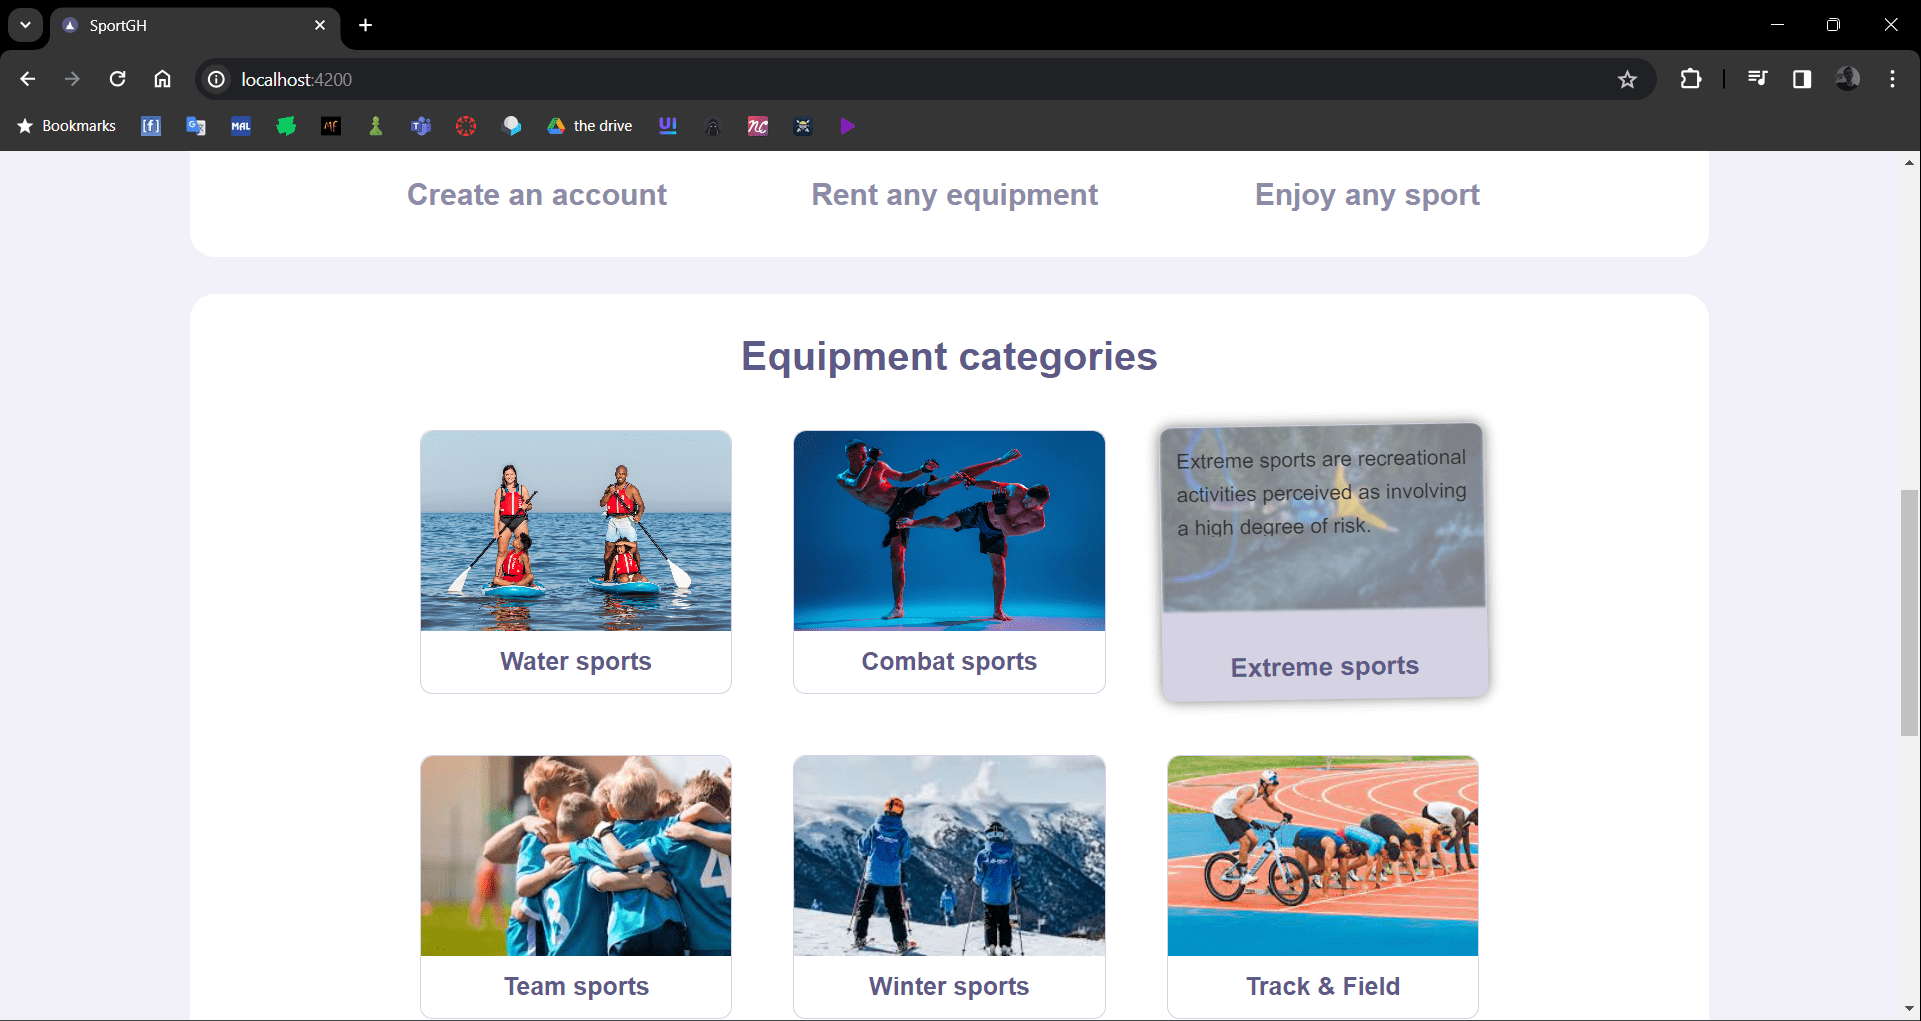Open the Team sports category photo

576,856
